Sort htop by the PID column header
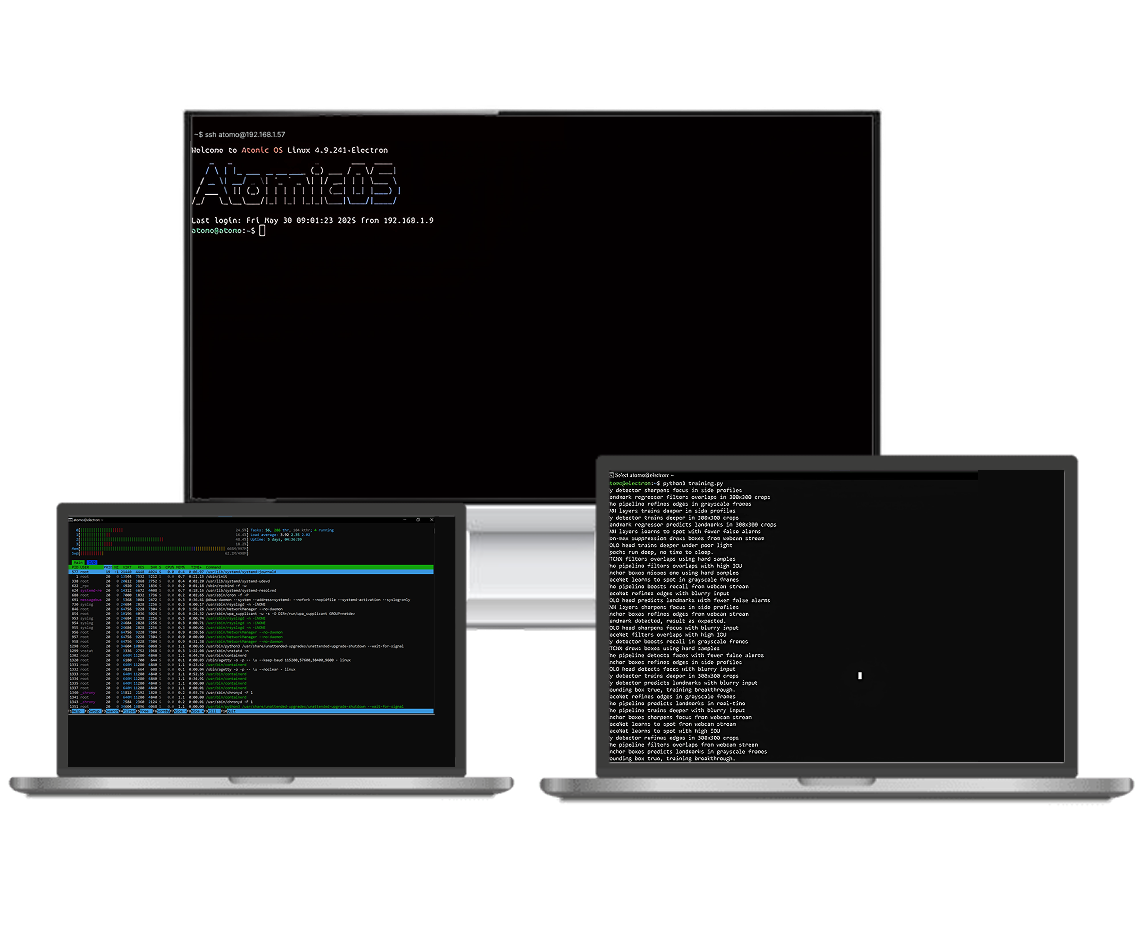 coord(74,567)
